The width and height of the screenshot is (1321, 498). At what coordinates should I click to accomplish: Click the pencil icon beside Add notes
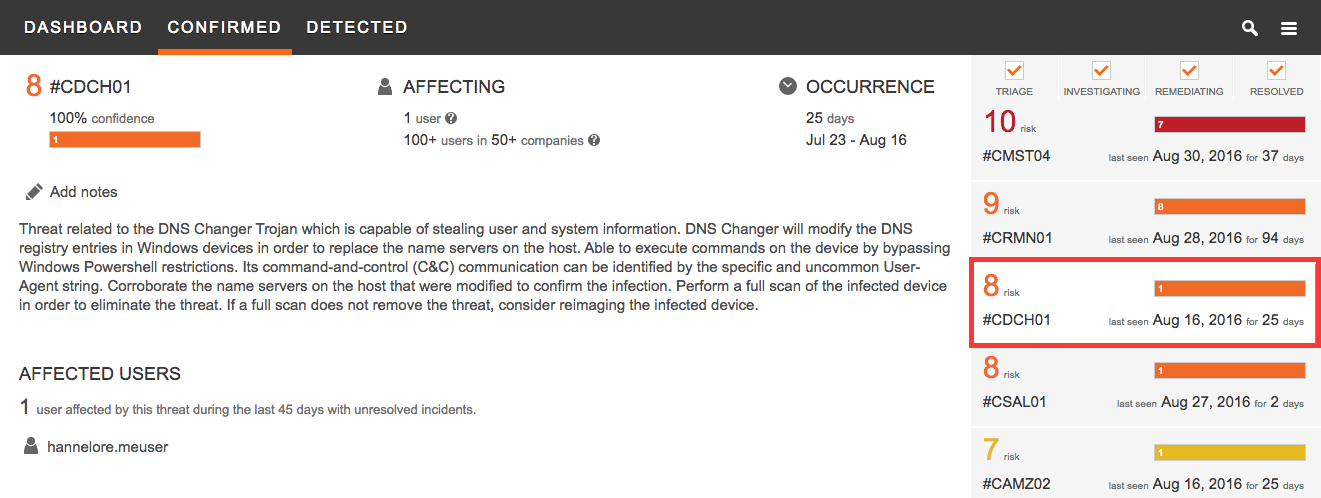click(x=34, y=191)
